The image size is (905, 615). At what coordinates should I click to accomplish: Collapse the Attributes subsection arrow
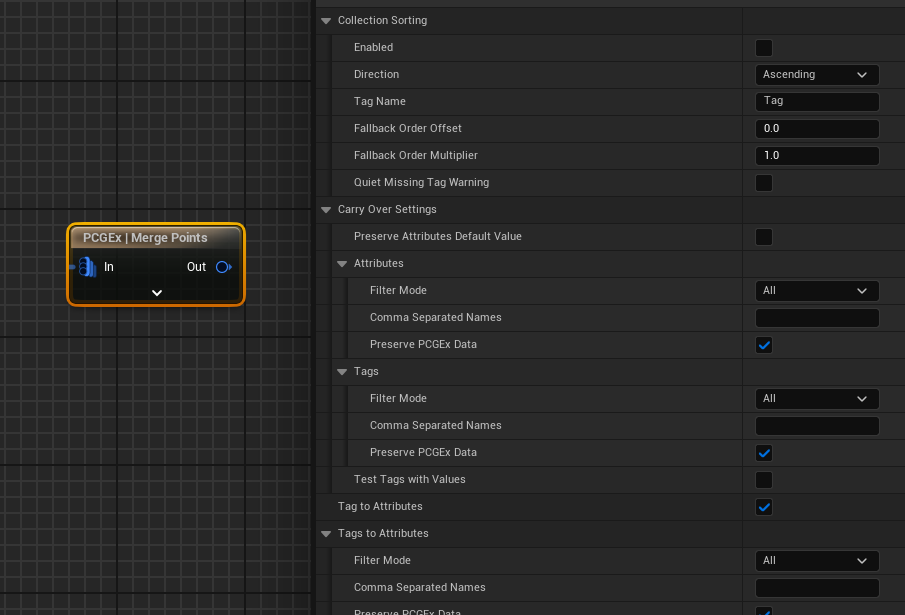click(343, 264)
